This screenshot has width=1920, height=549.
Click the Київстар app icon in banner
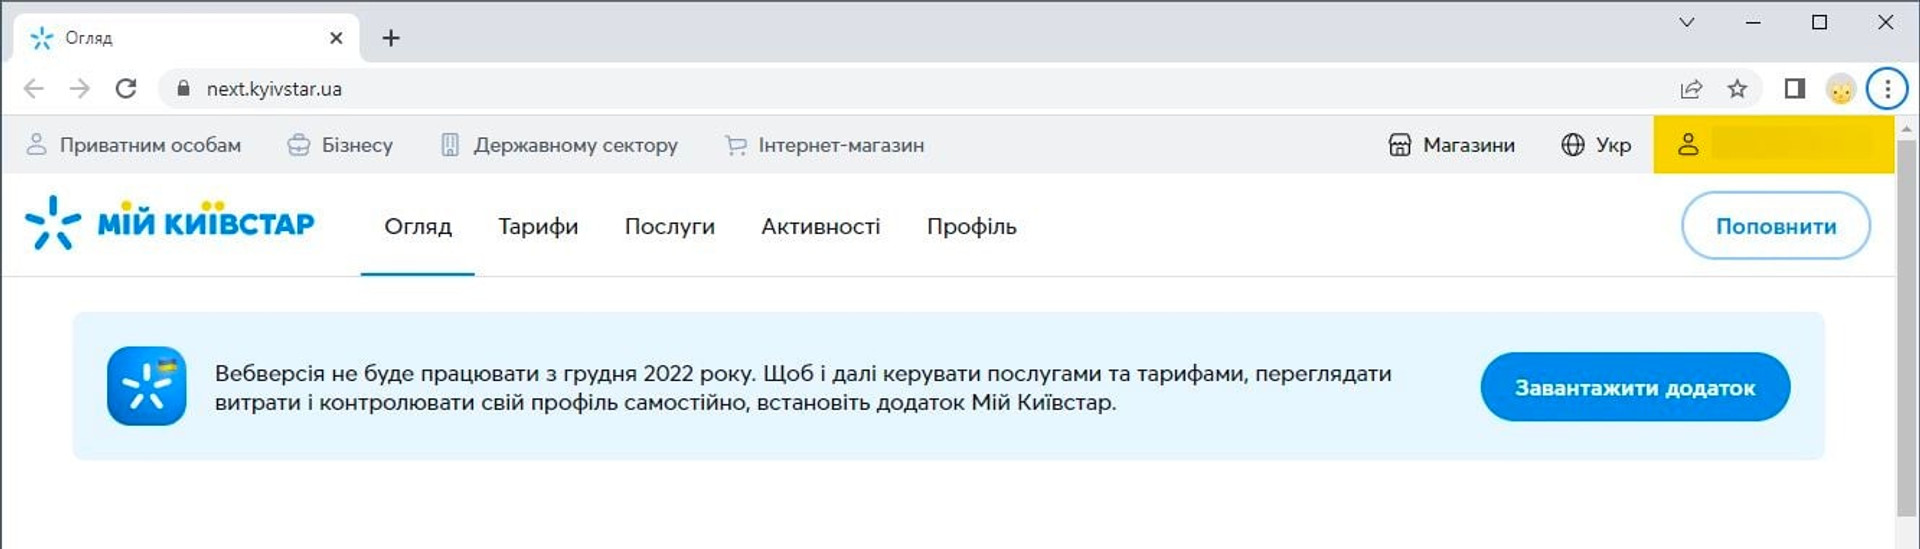click(147, 386)
